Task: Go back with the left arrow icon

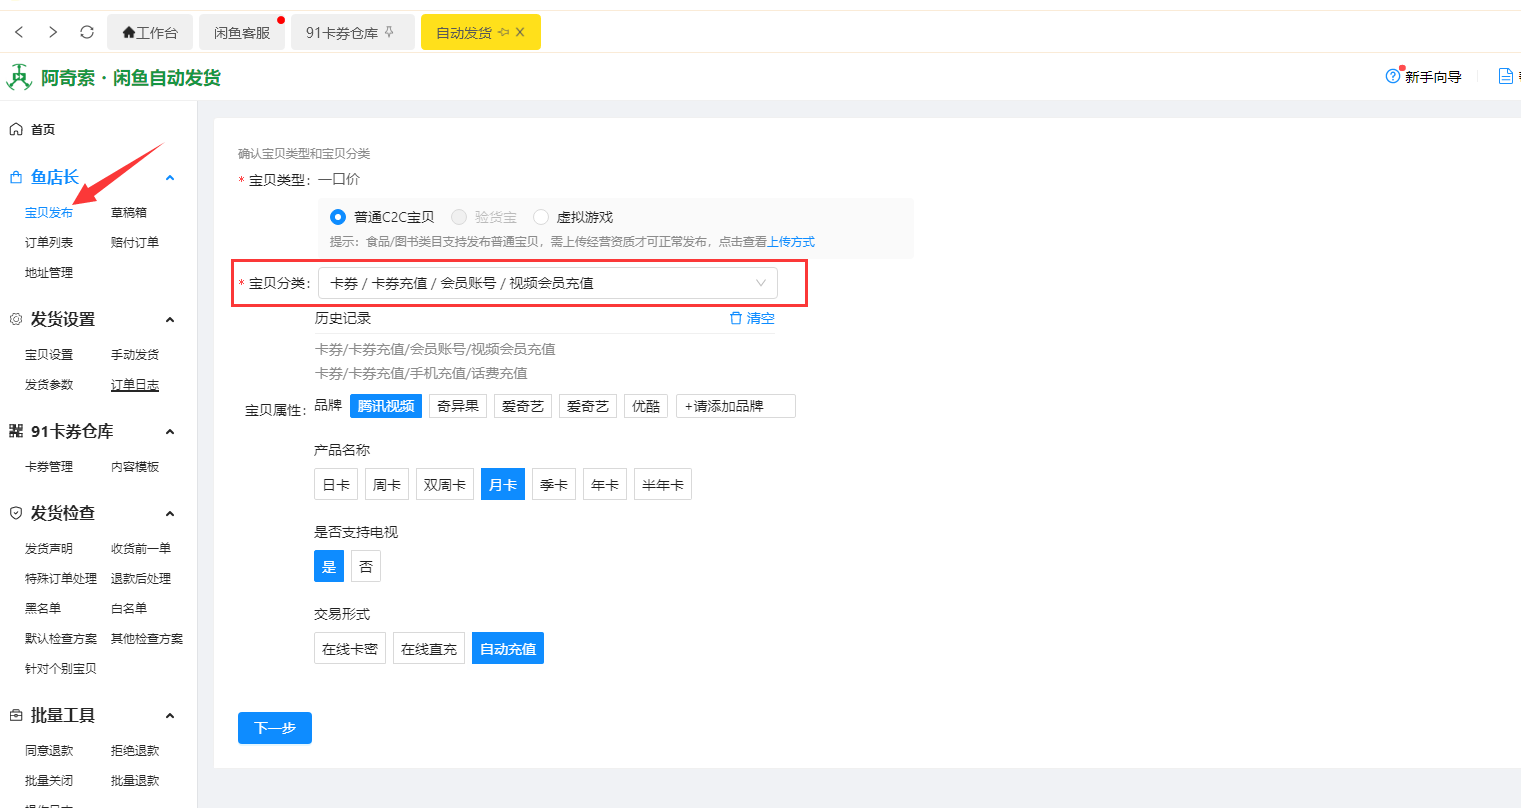Action: [x=19, y=32]
